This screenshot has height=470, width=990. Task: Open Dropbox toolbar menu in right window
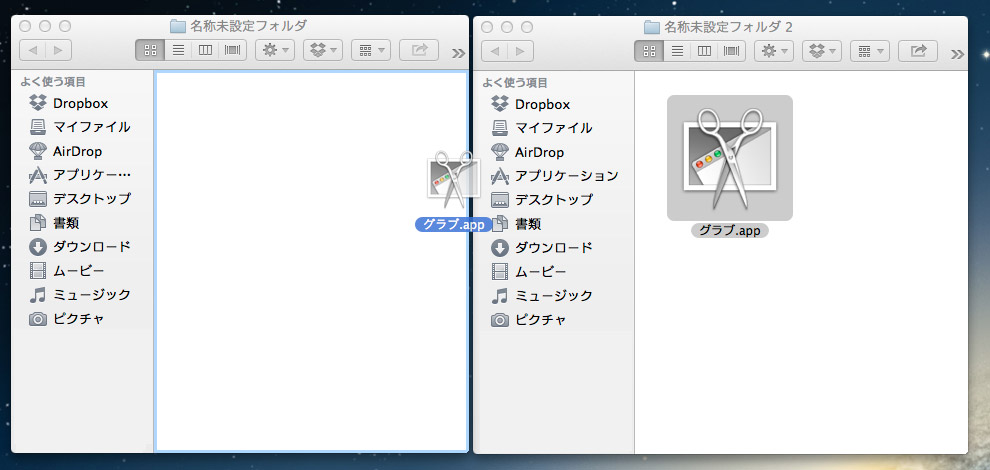point(821,51)
